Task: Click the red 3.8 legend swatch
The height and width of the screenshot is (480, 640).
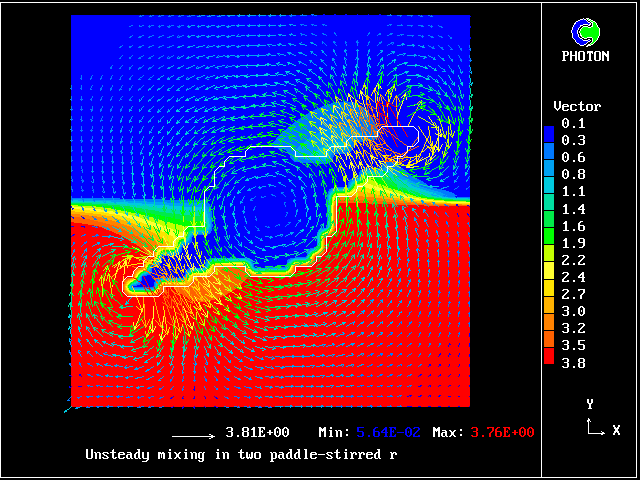Action: click(548, 363)
